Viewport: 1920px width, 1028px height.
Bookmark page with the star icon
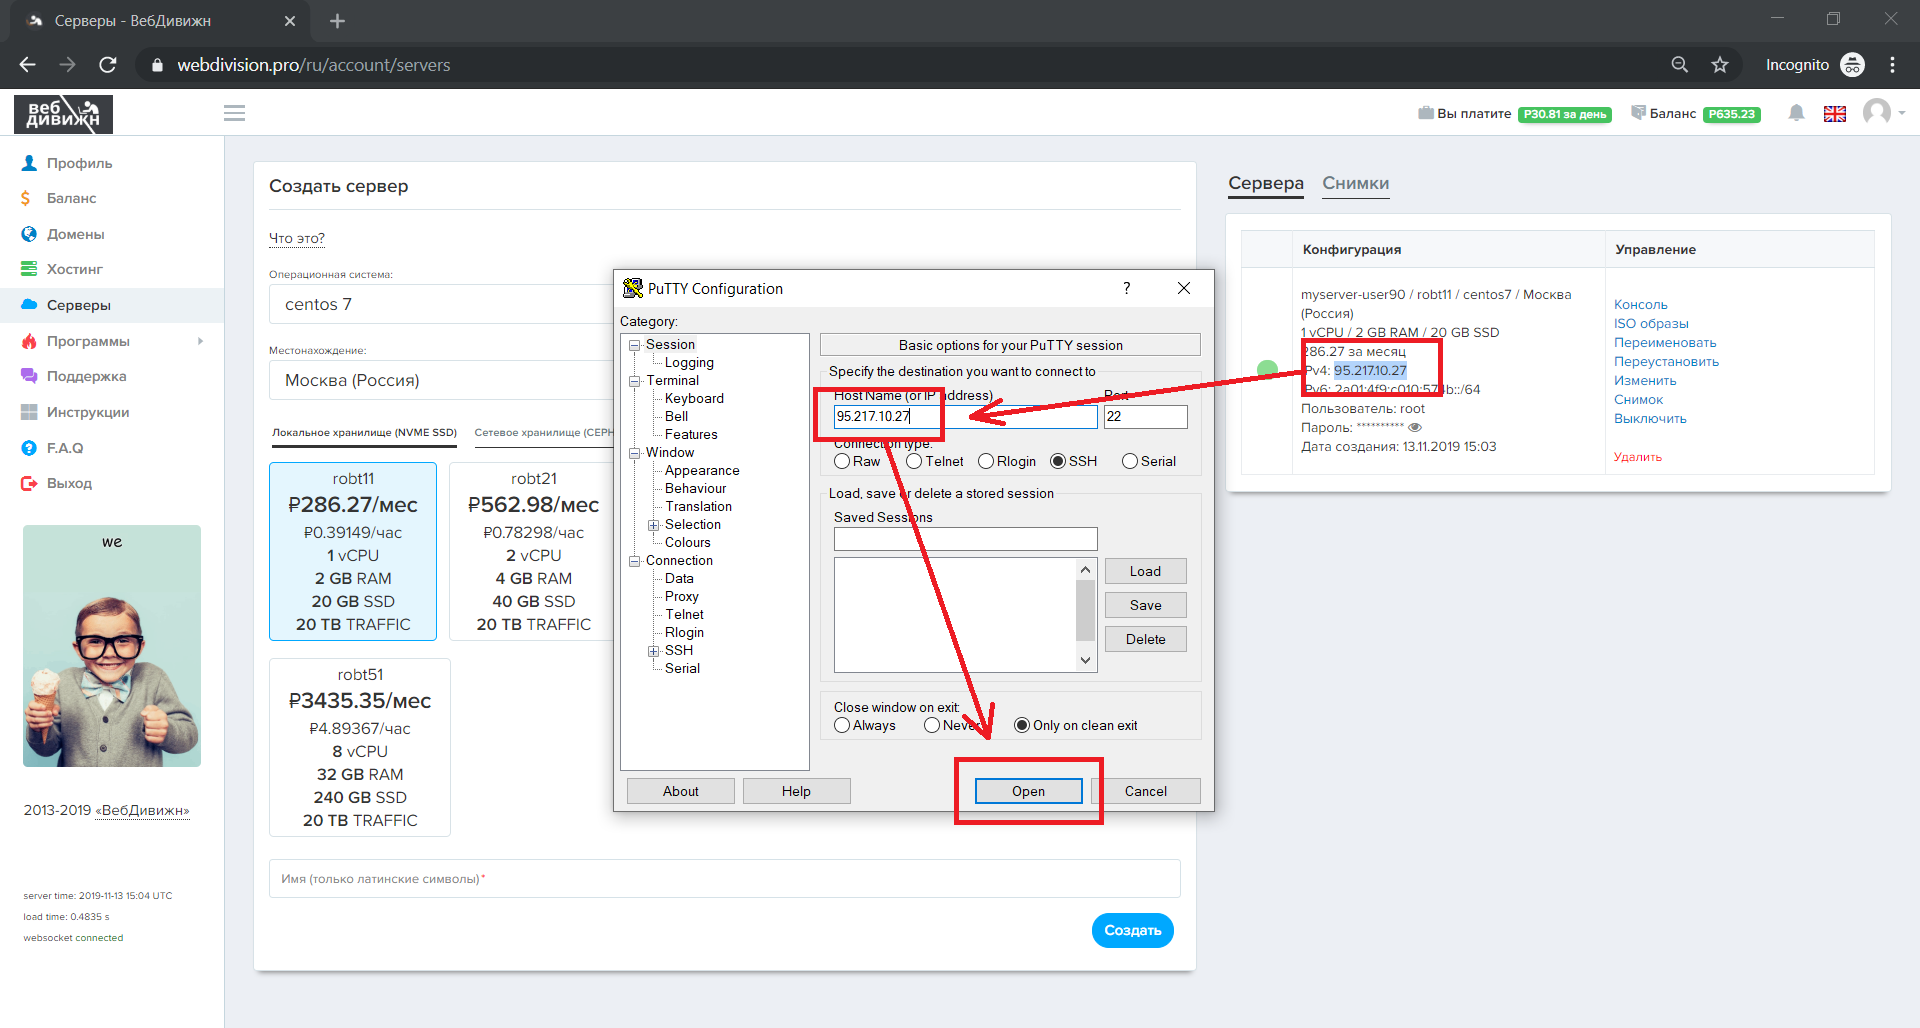click(x=1720, y=65)
